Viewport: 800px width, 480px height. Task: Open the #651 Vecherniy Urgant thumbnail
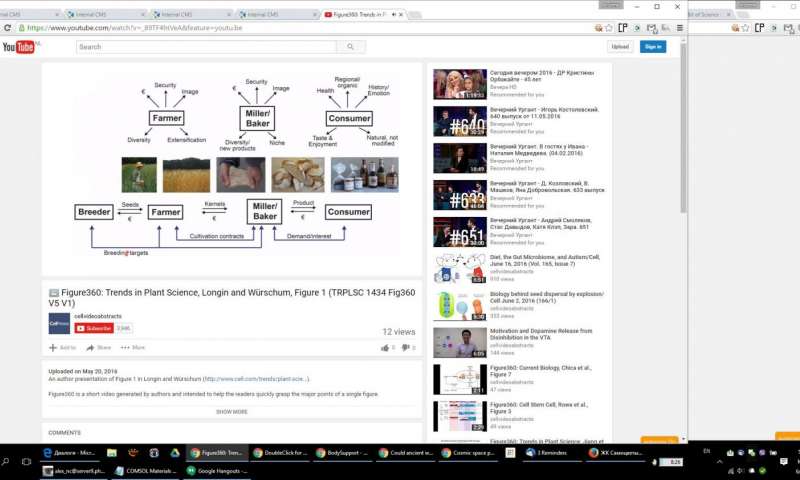(x=460, y=232)
